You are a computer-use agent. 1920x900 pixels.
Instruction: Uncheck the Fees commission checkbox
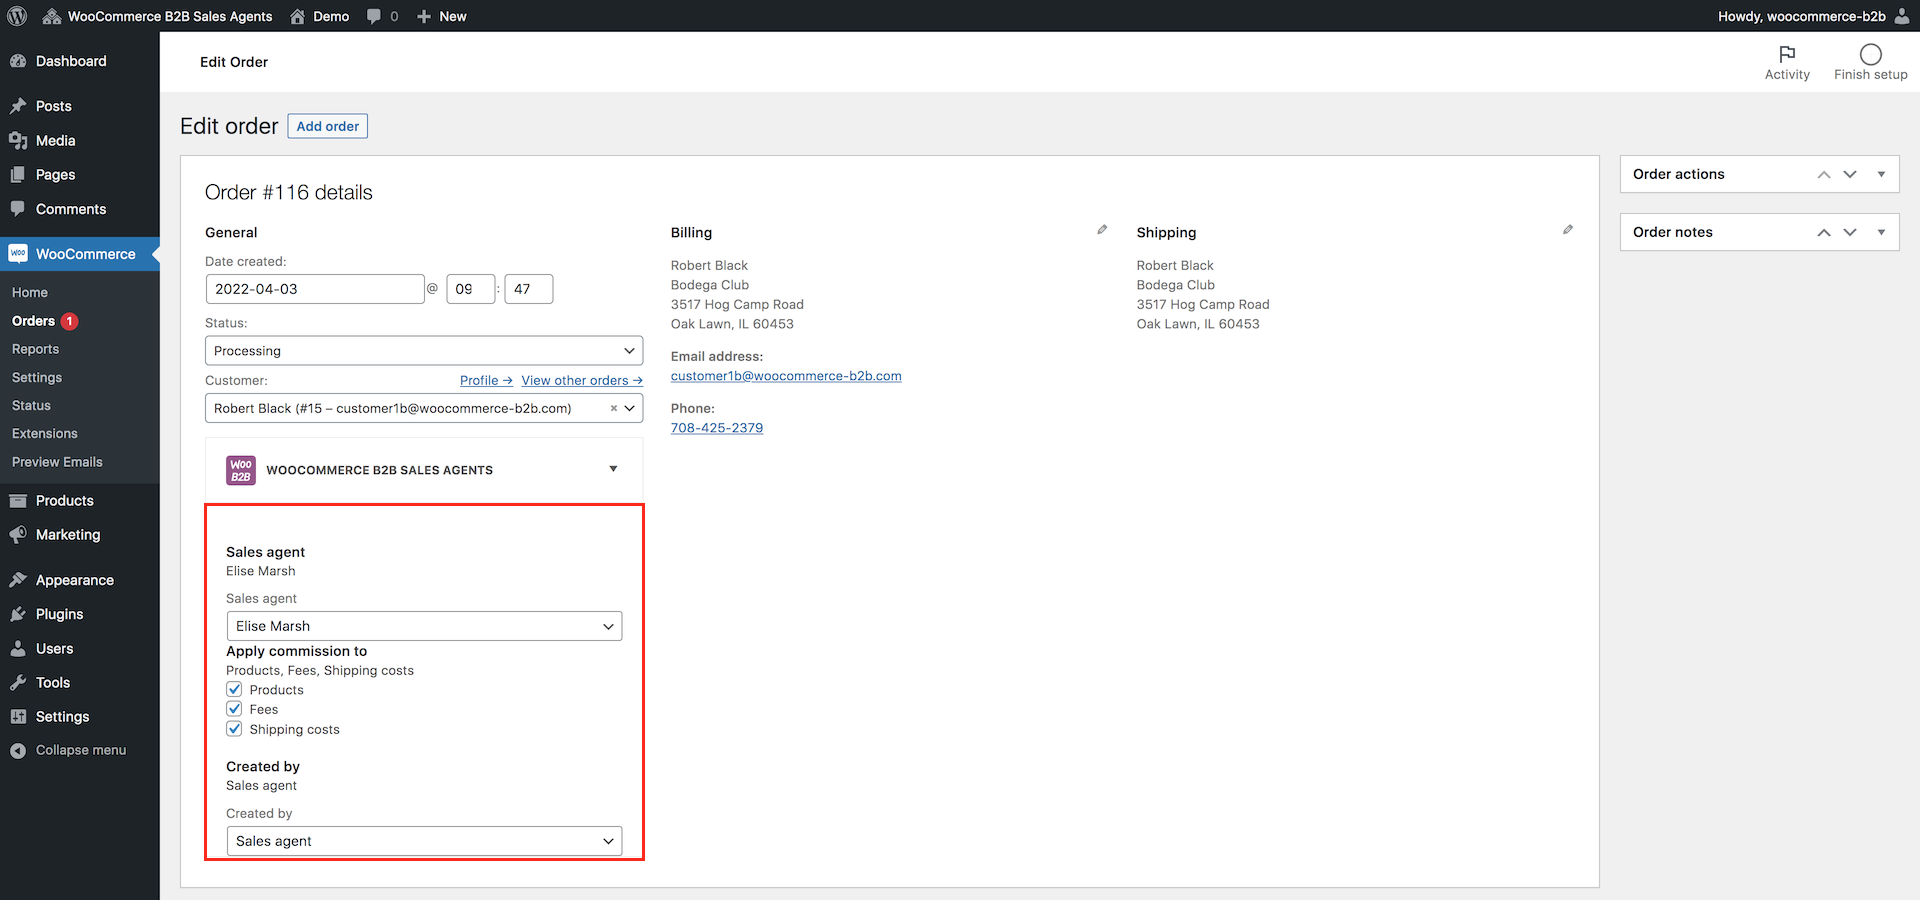[x=235, y=709]
